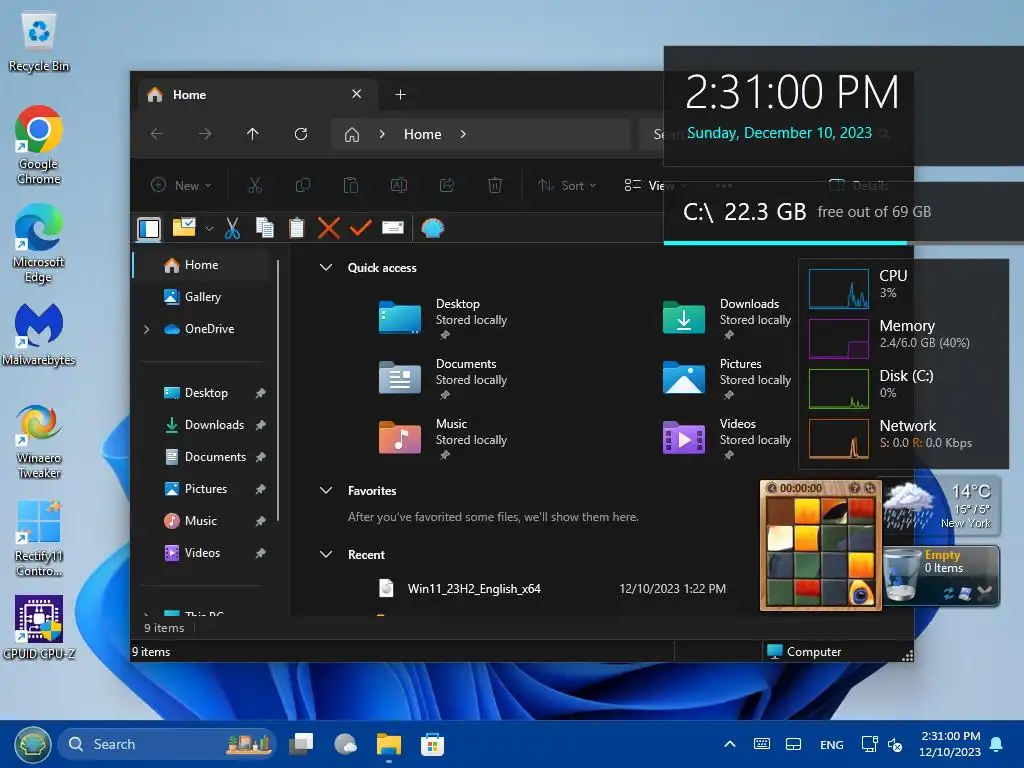Click the Share icon in command bar
The height and width of the screenshot is (768, 1024).
tap(447, 185)
